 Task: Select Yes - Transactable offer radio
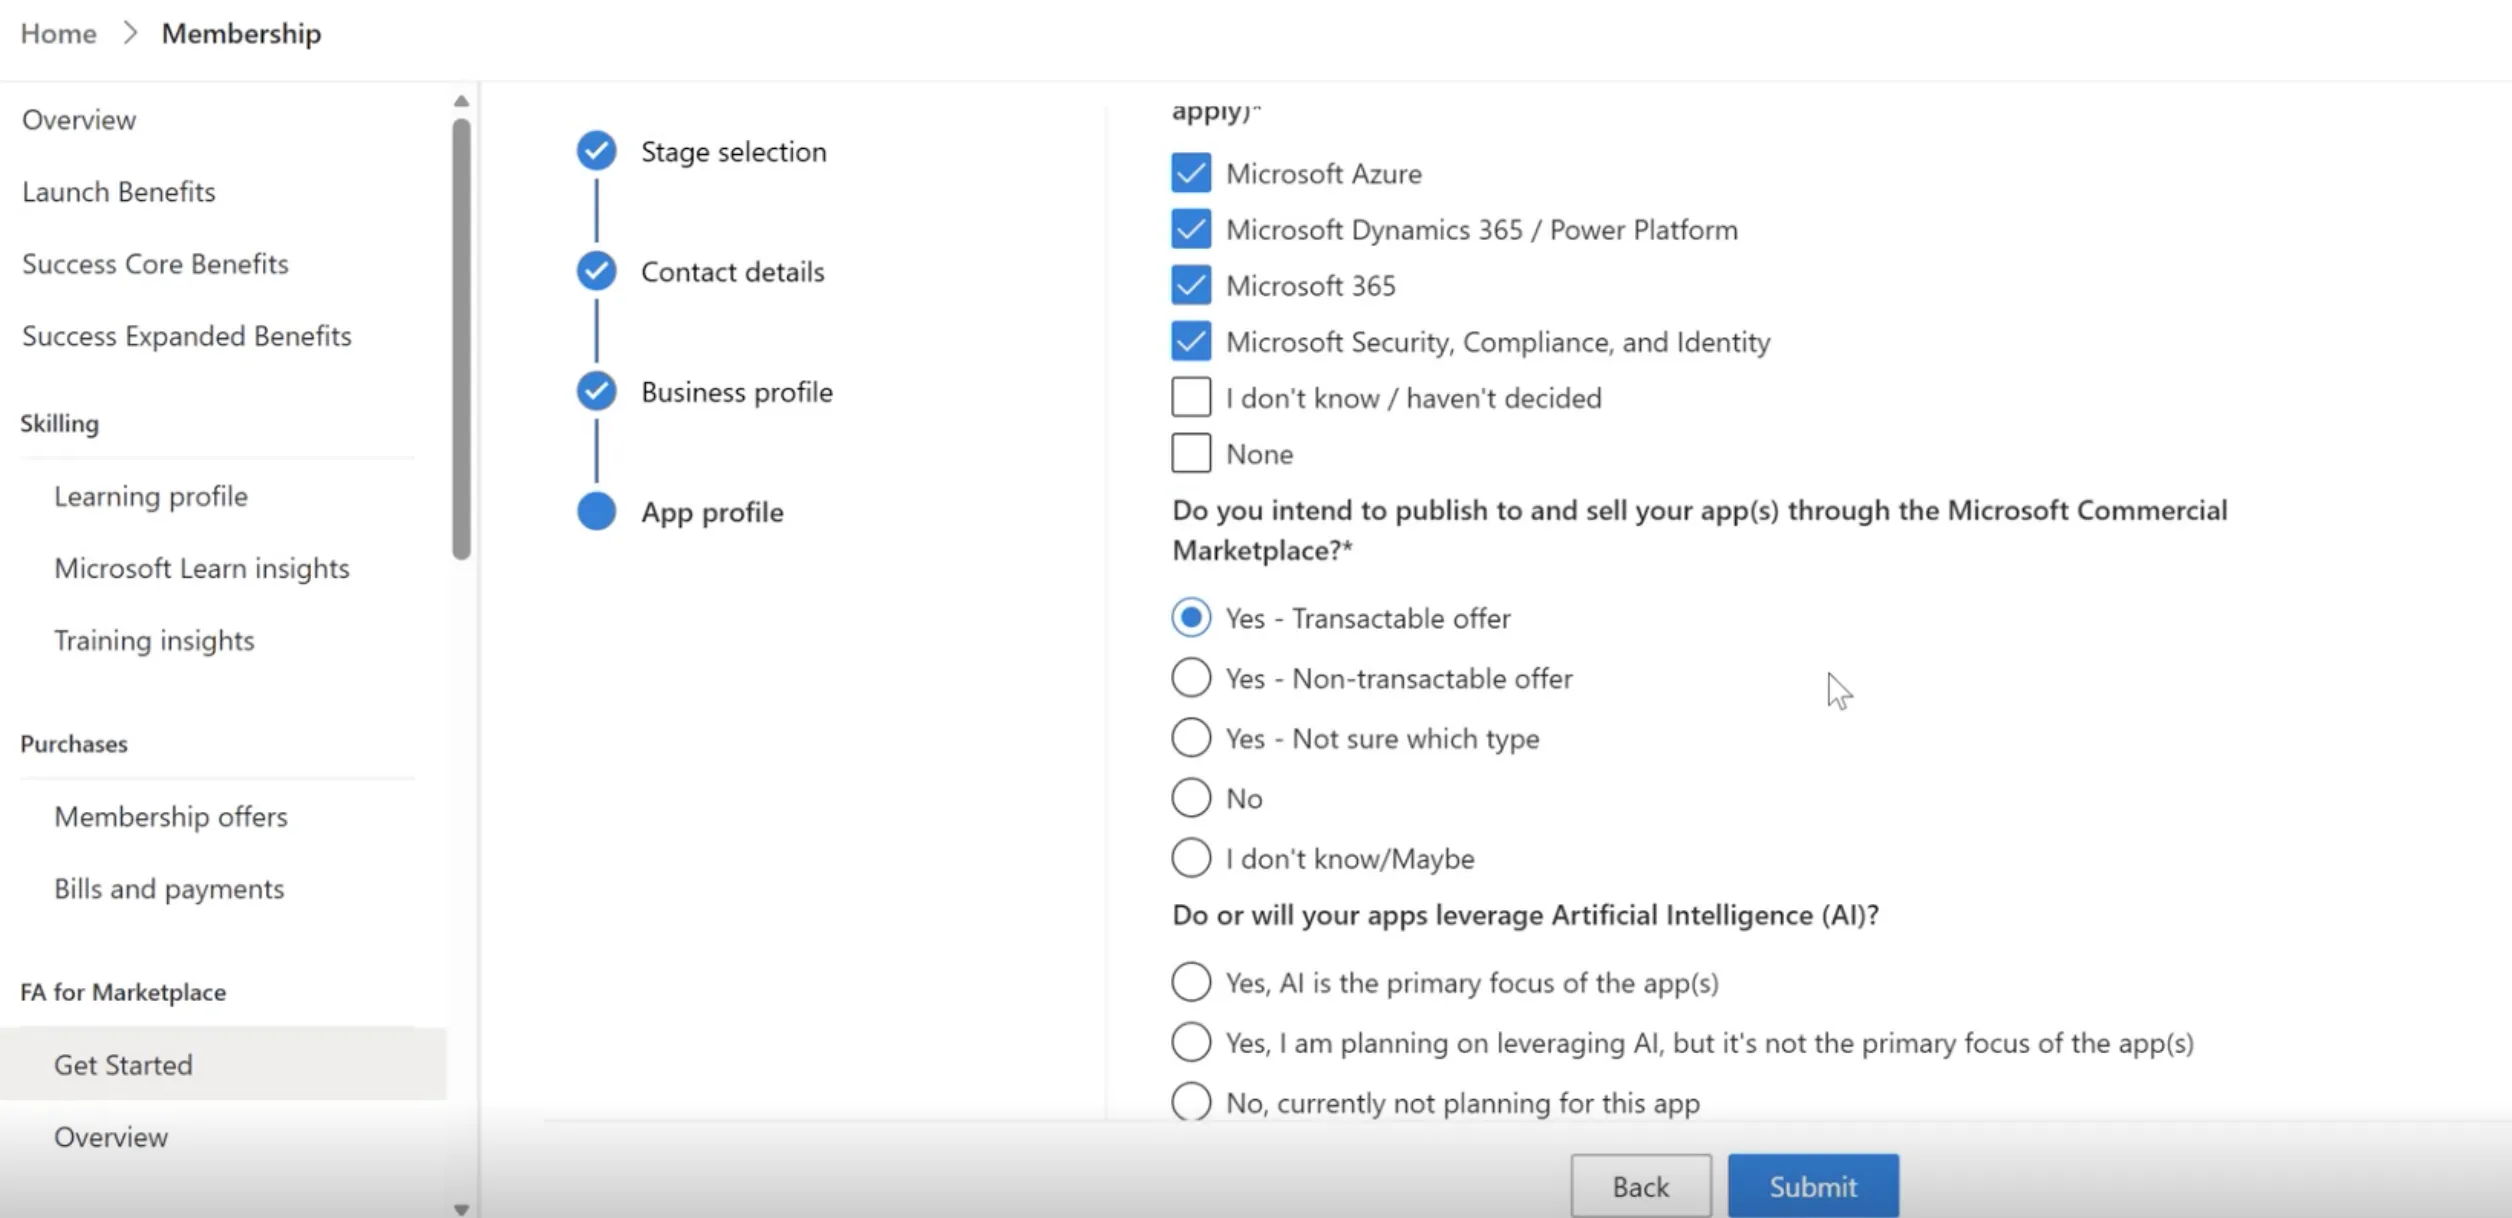(x=1191, y=618)
